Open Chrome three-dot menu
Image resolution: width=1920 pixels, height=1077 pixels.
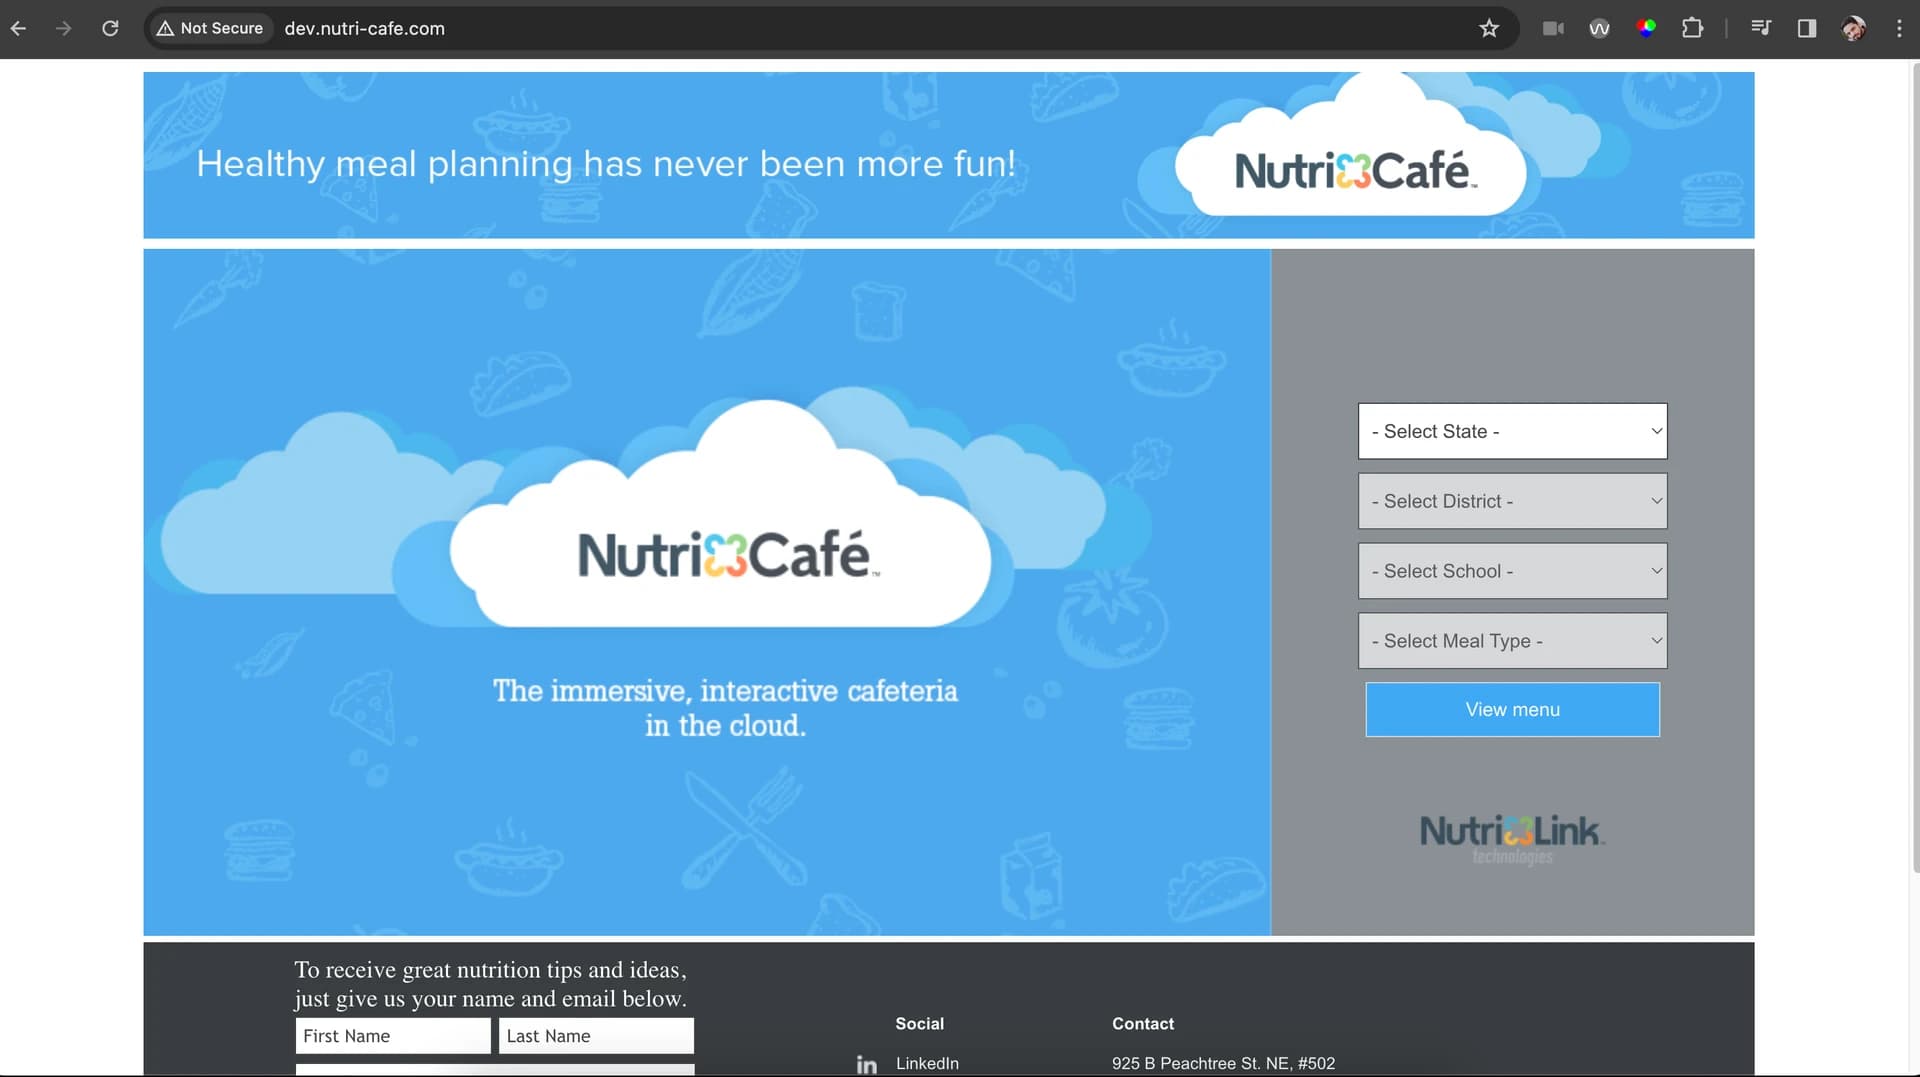(1899, 28)
